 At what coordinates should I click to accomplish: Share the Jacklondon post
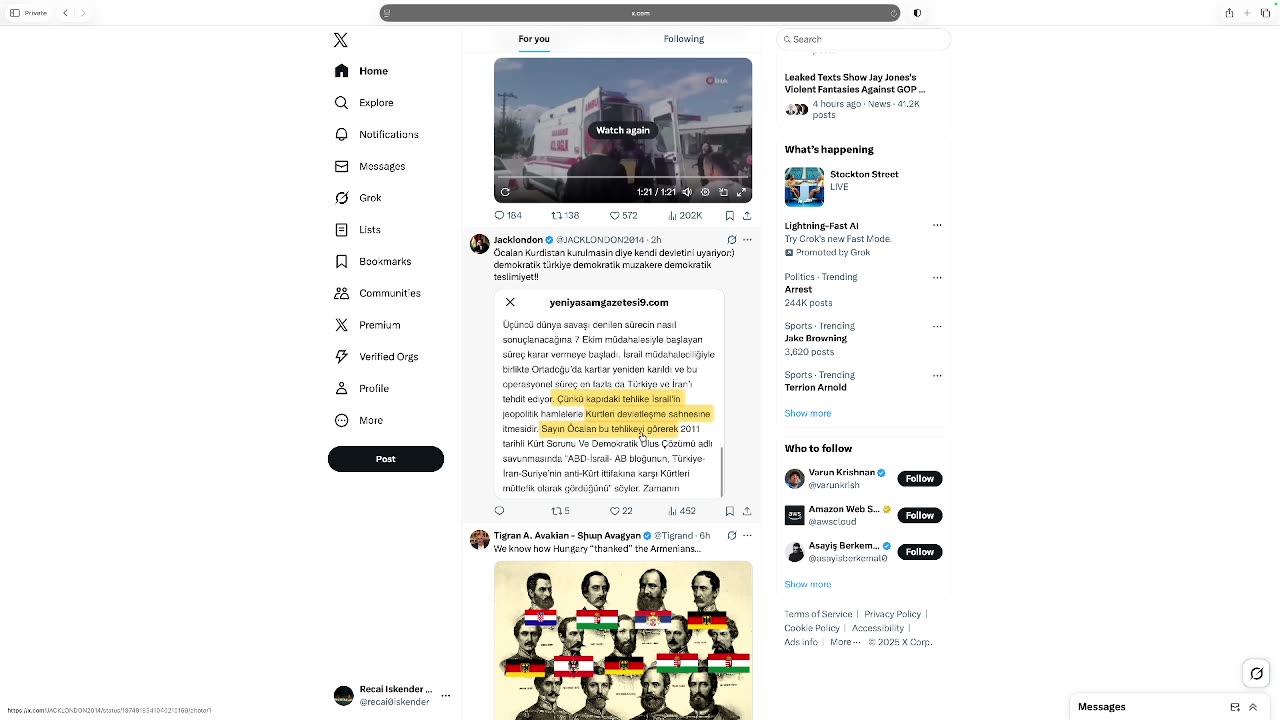(746, 511)
